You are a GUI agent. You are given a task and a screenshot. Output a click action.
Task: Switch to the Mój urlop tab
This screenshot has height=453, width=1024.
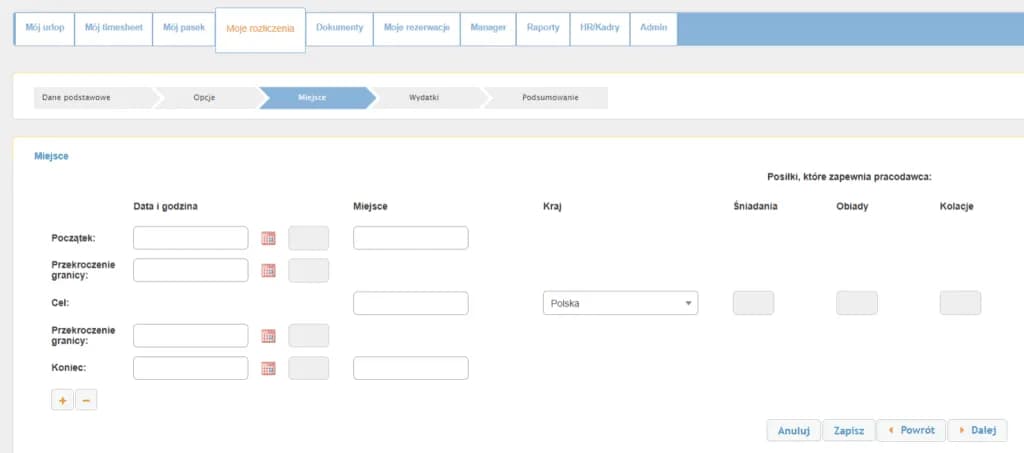point(44,28)
